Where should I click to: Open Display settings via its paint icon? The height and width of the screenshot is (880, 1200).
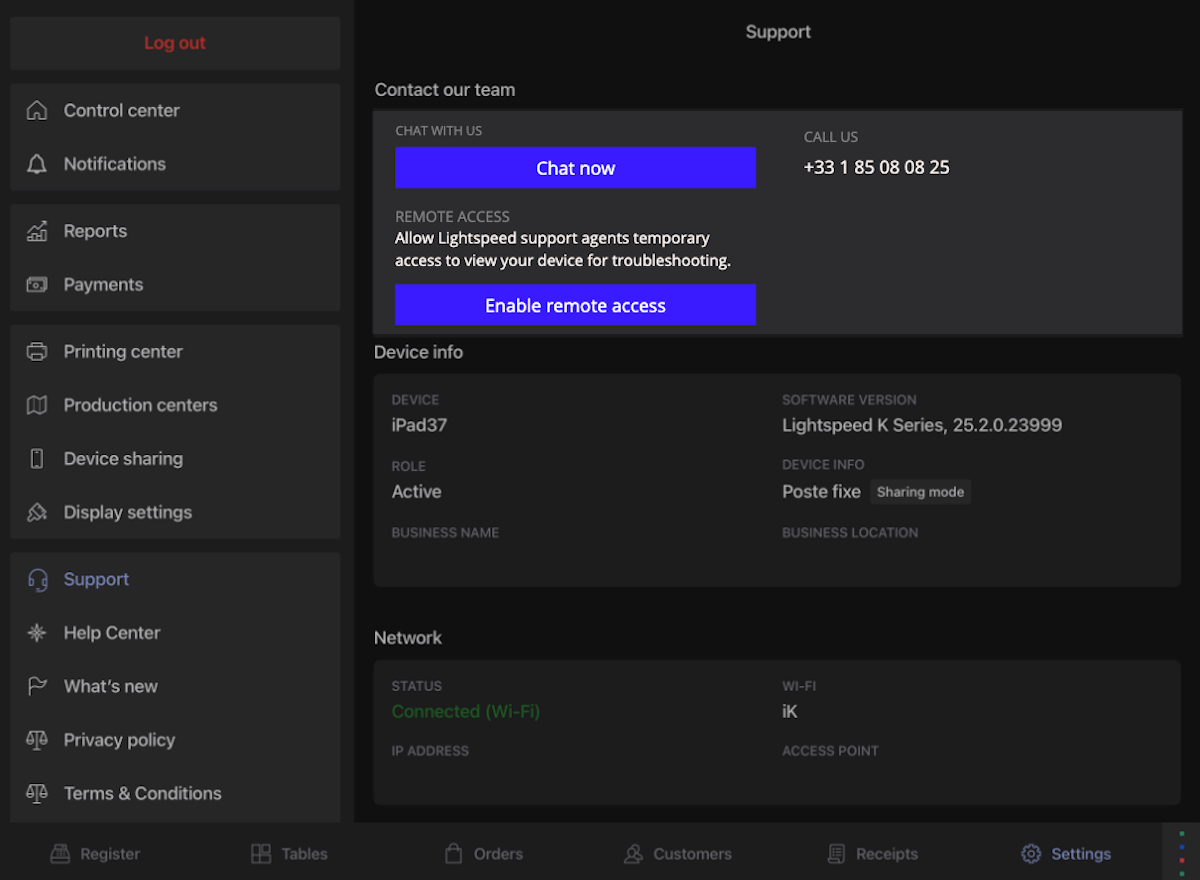37,512
